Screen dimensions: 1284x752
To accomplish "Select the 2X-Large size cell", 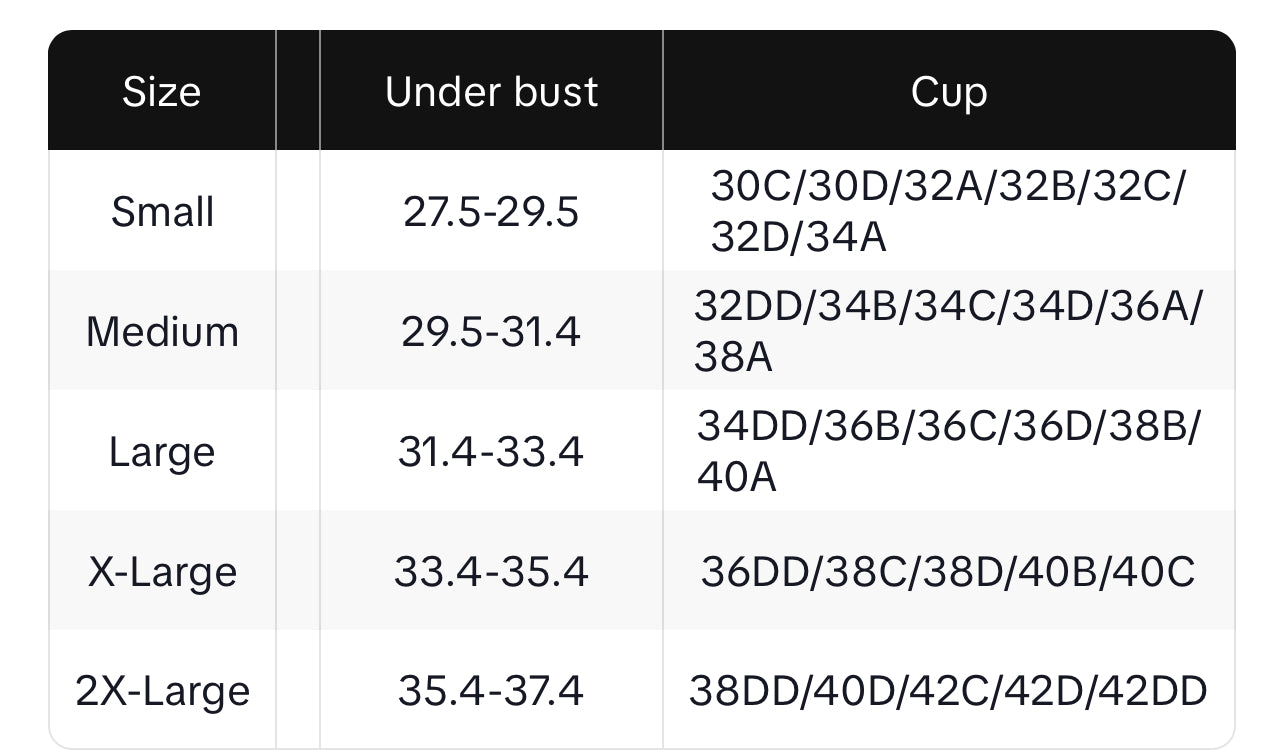I will point(162,691).
